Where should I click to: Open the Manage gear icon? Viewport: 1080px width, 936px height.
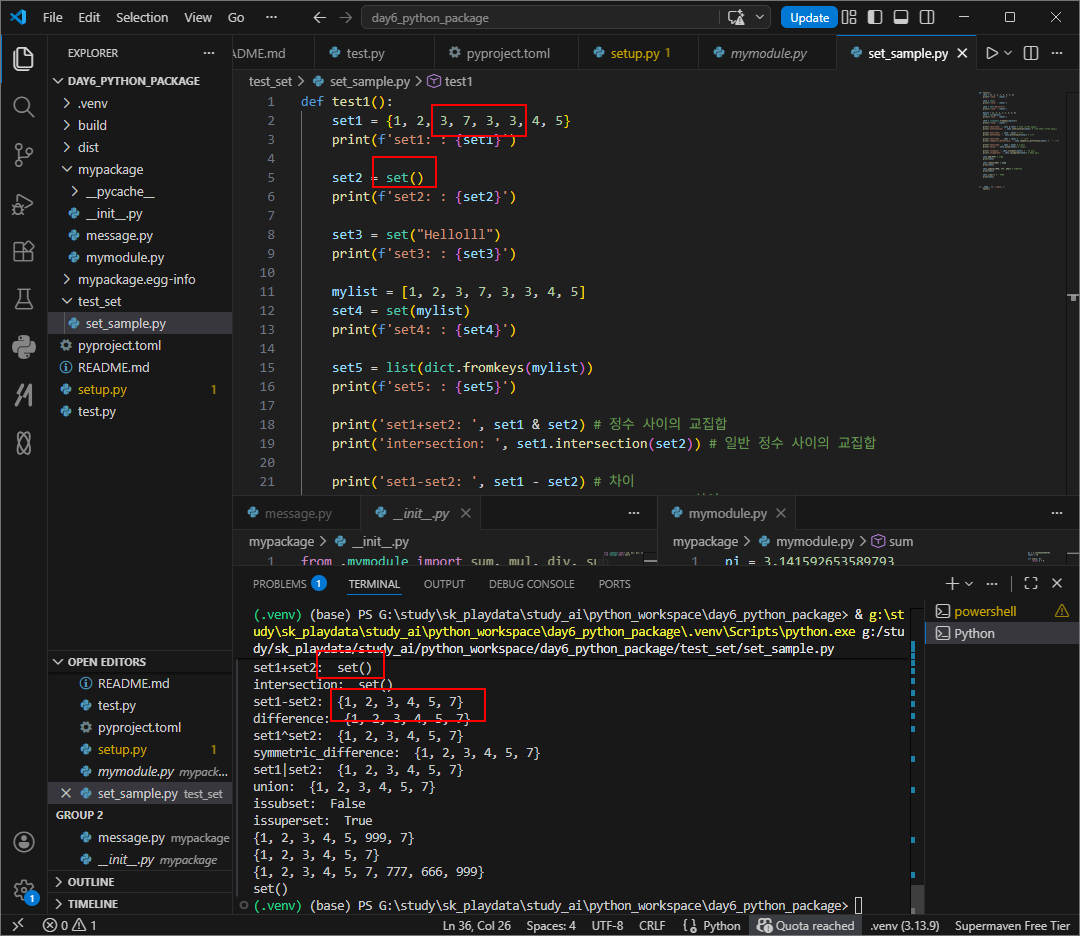(23, 890)
